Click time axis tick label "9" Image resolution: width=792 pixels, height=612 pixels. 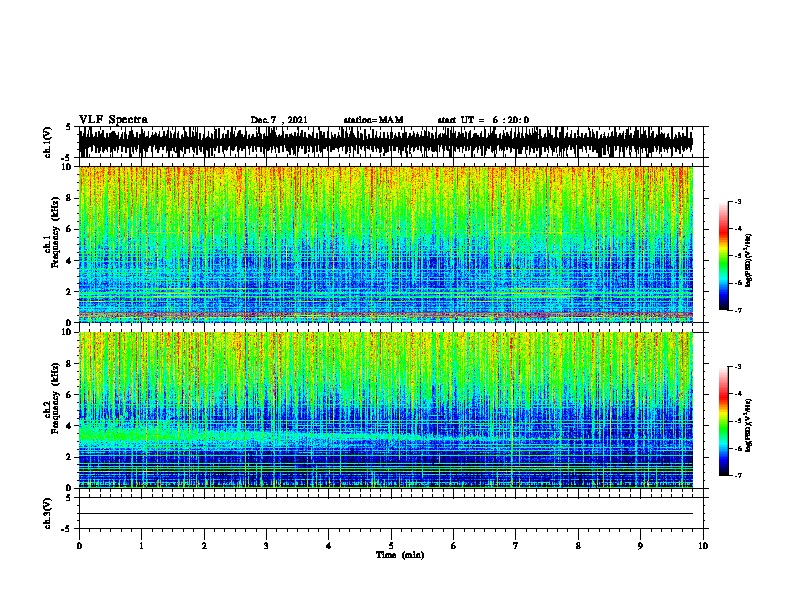(x=640, y=546)
